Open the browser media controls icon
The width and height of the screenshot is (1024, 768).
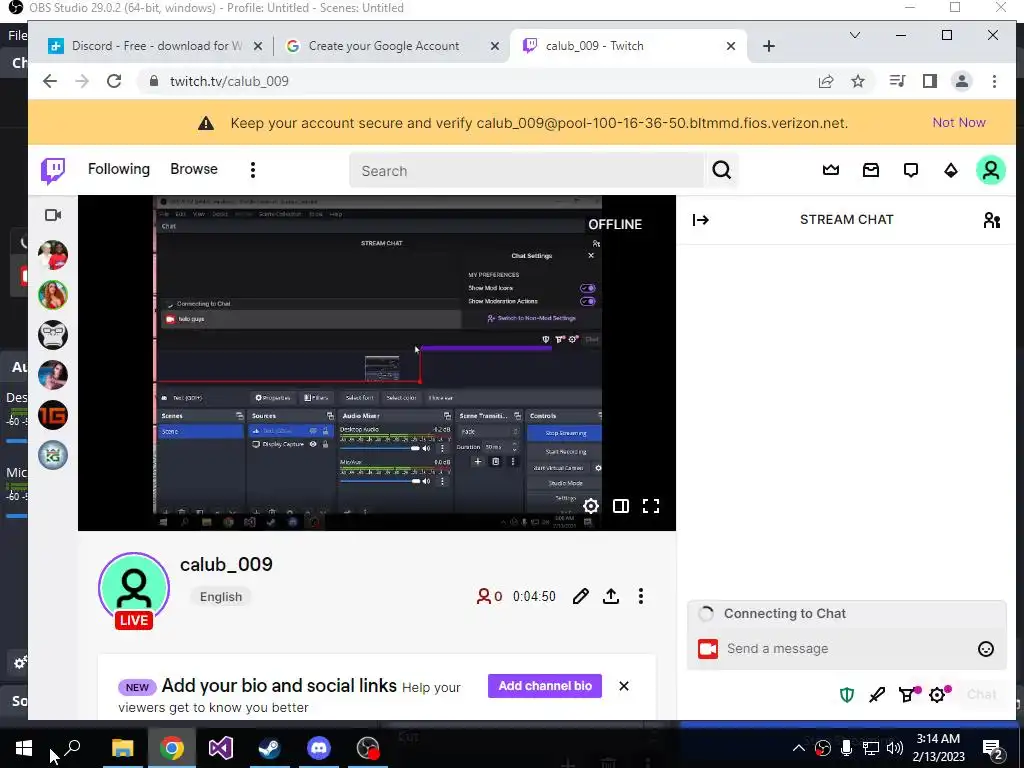pos(897,81)
